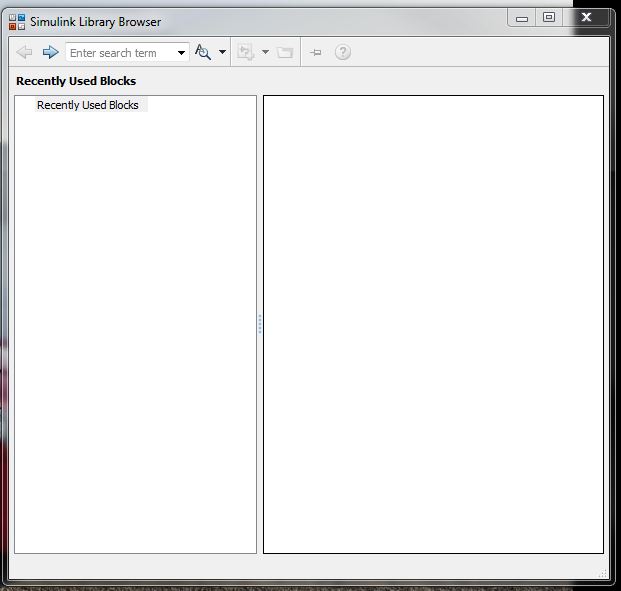
Task: Open the new model dropdown arrow
Action: (x=265, y=52)
